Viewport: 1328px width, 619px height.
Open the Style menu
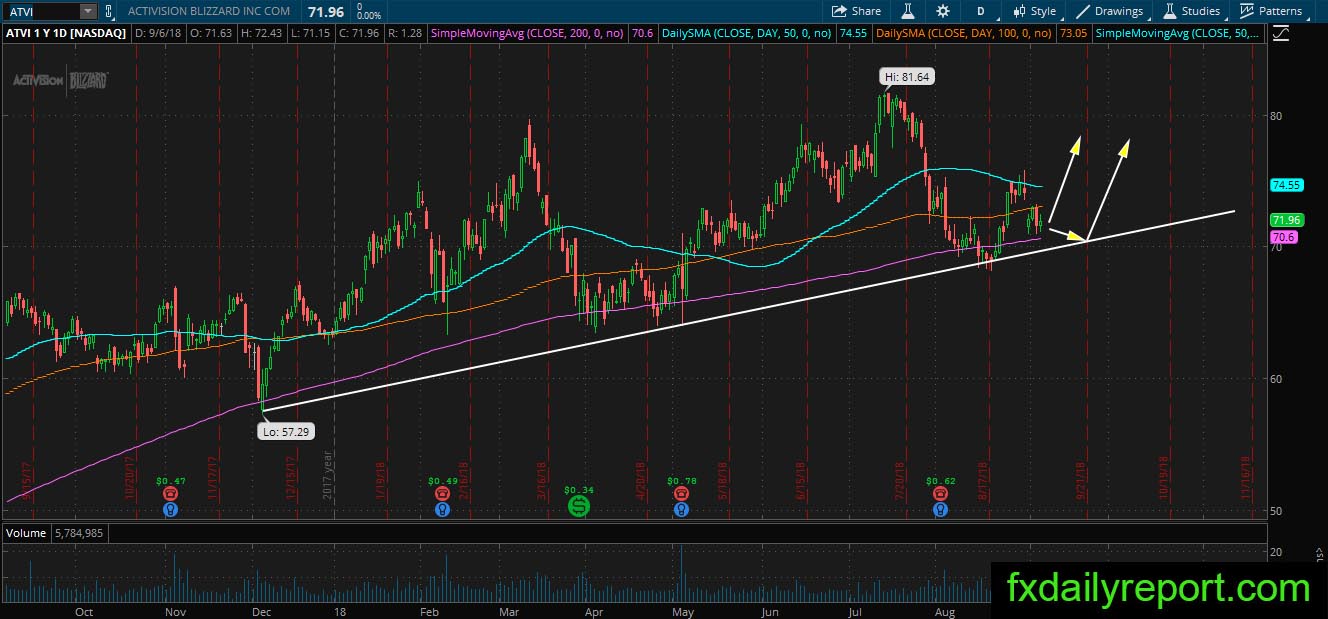tap(1034, 11)
